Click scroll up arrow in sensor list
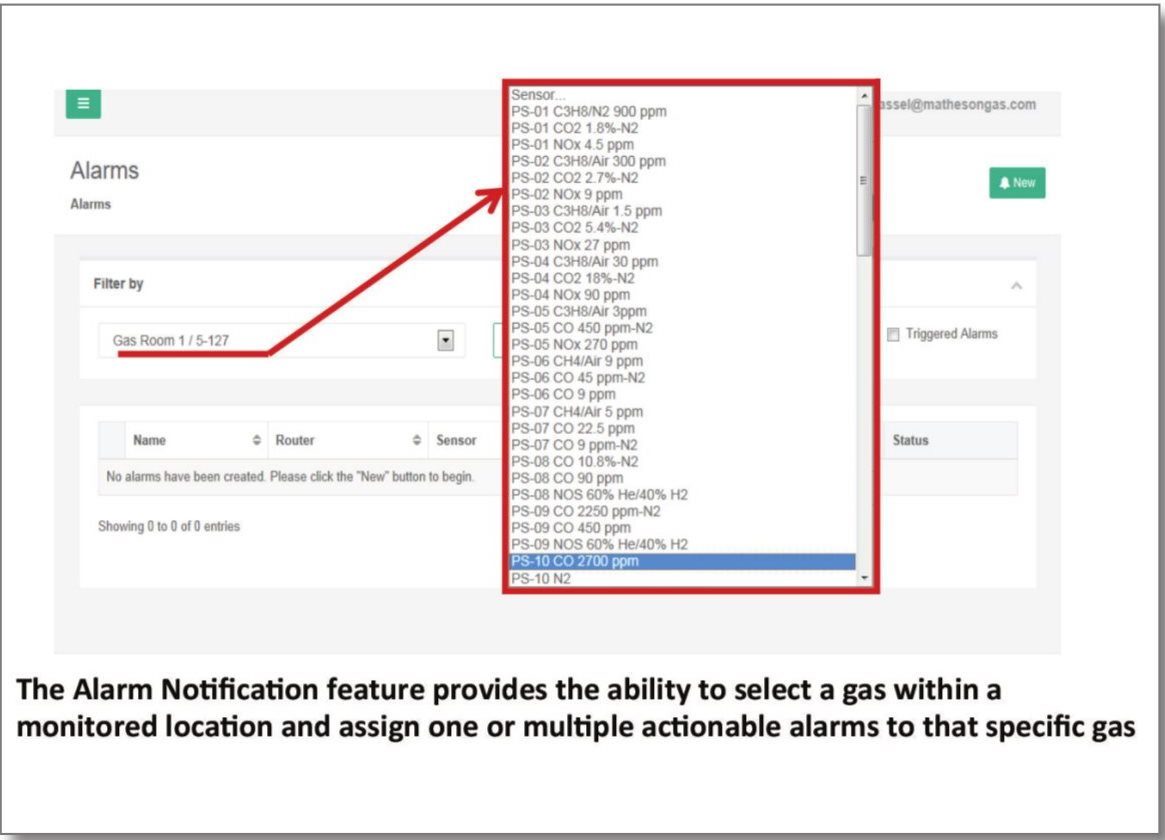This screenshot has width=1165, height=840. 864,96
